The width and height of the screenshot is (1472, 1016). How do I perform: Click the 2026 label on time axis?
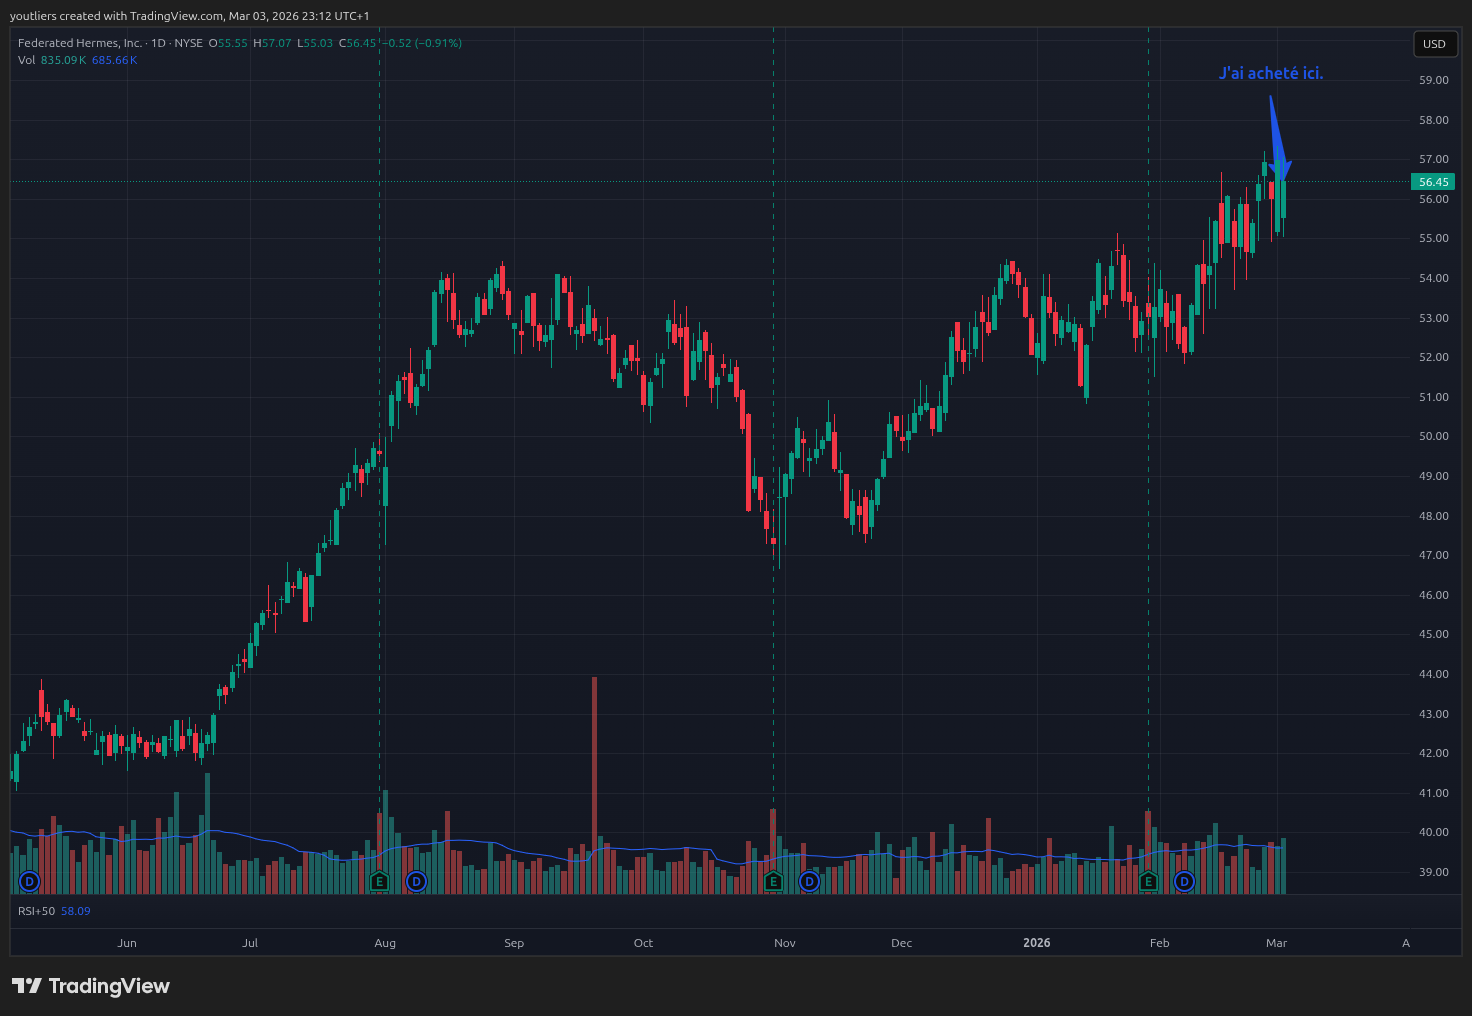pyautogui.click(x=1036, y=943)
